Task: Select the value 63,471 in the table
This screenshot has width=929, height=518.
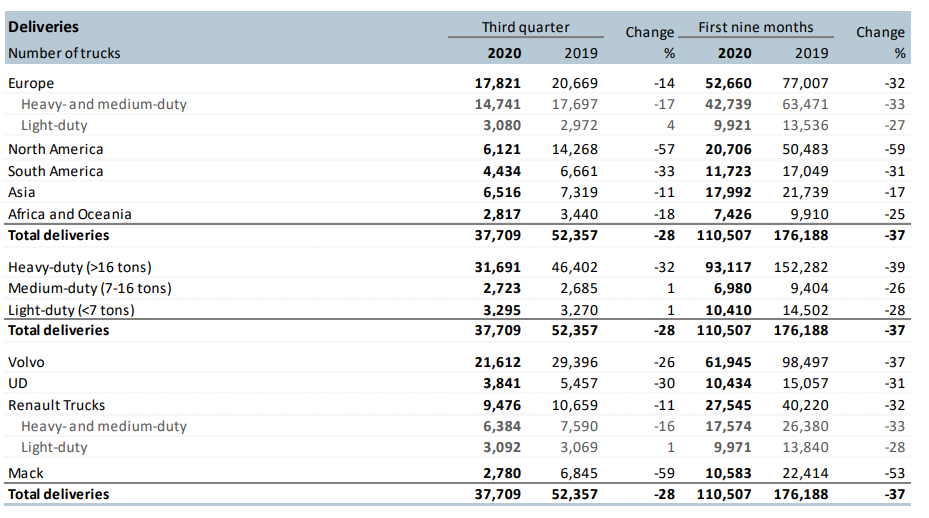Action: click(x=805, y=104)
